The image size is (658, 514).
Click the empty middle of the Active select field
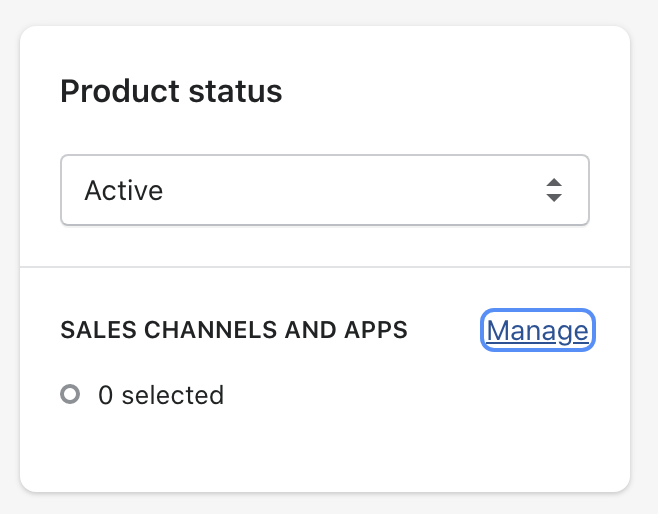pos(352,190)
